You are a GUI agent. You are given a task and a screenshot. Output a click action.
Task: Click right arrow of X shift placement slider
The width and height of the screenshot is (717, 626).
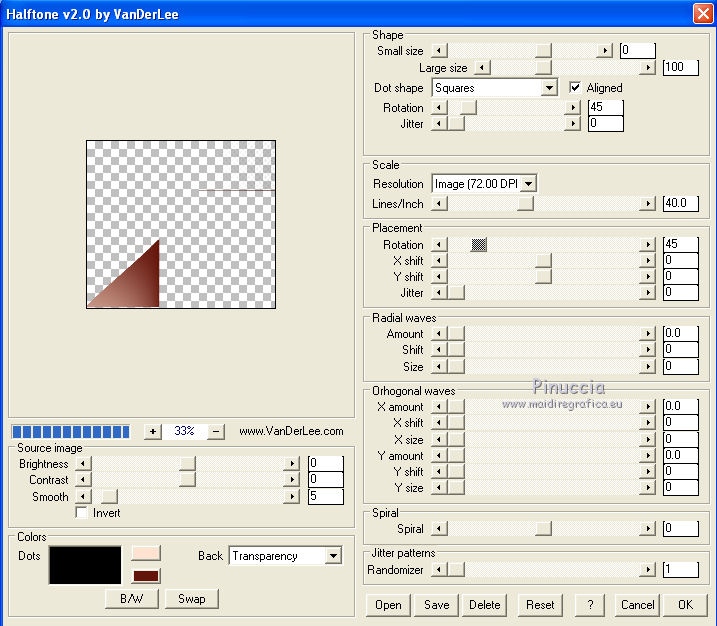point(647,261)
